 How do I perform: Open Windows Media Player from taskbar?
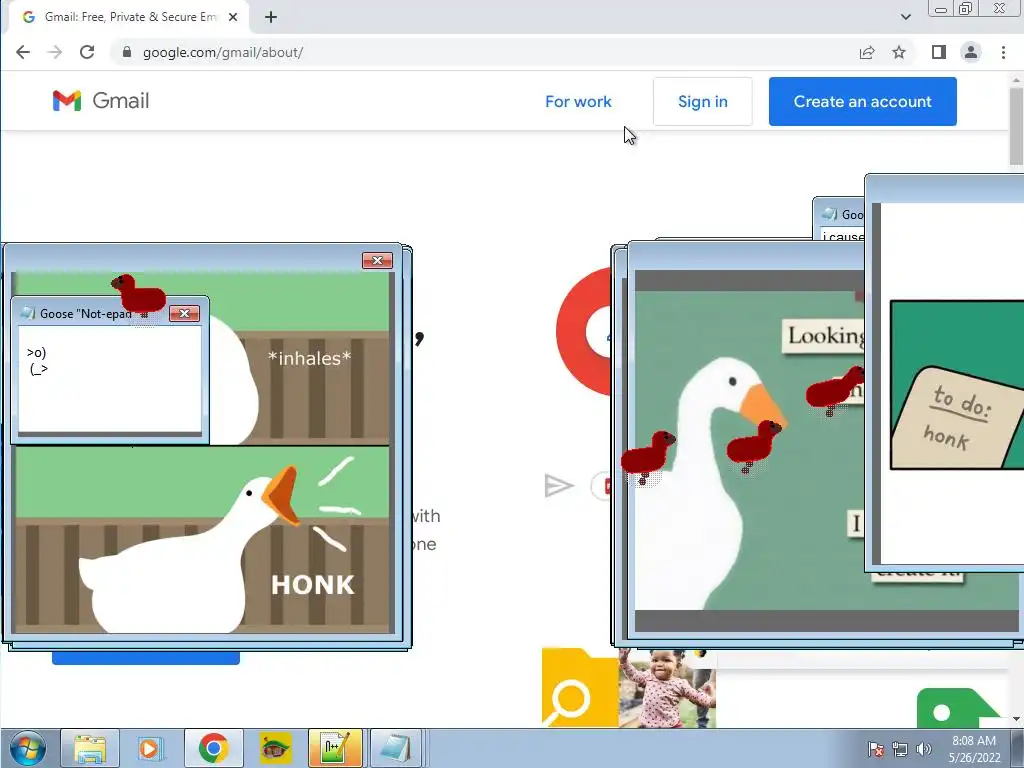(x=150, y=748)
